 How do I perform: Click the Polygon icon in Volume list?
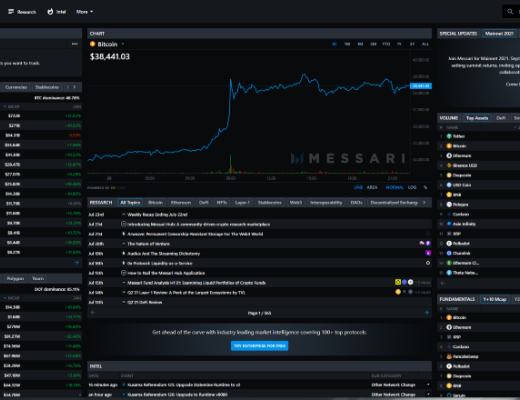[449, 204]
